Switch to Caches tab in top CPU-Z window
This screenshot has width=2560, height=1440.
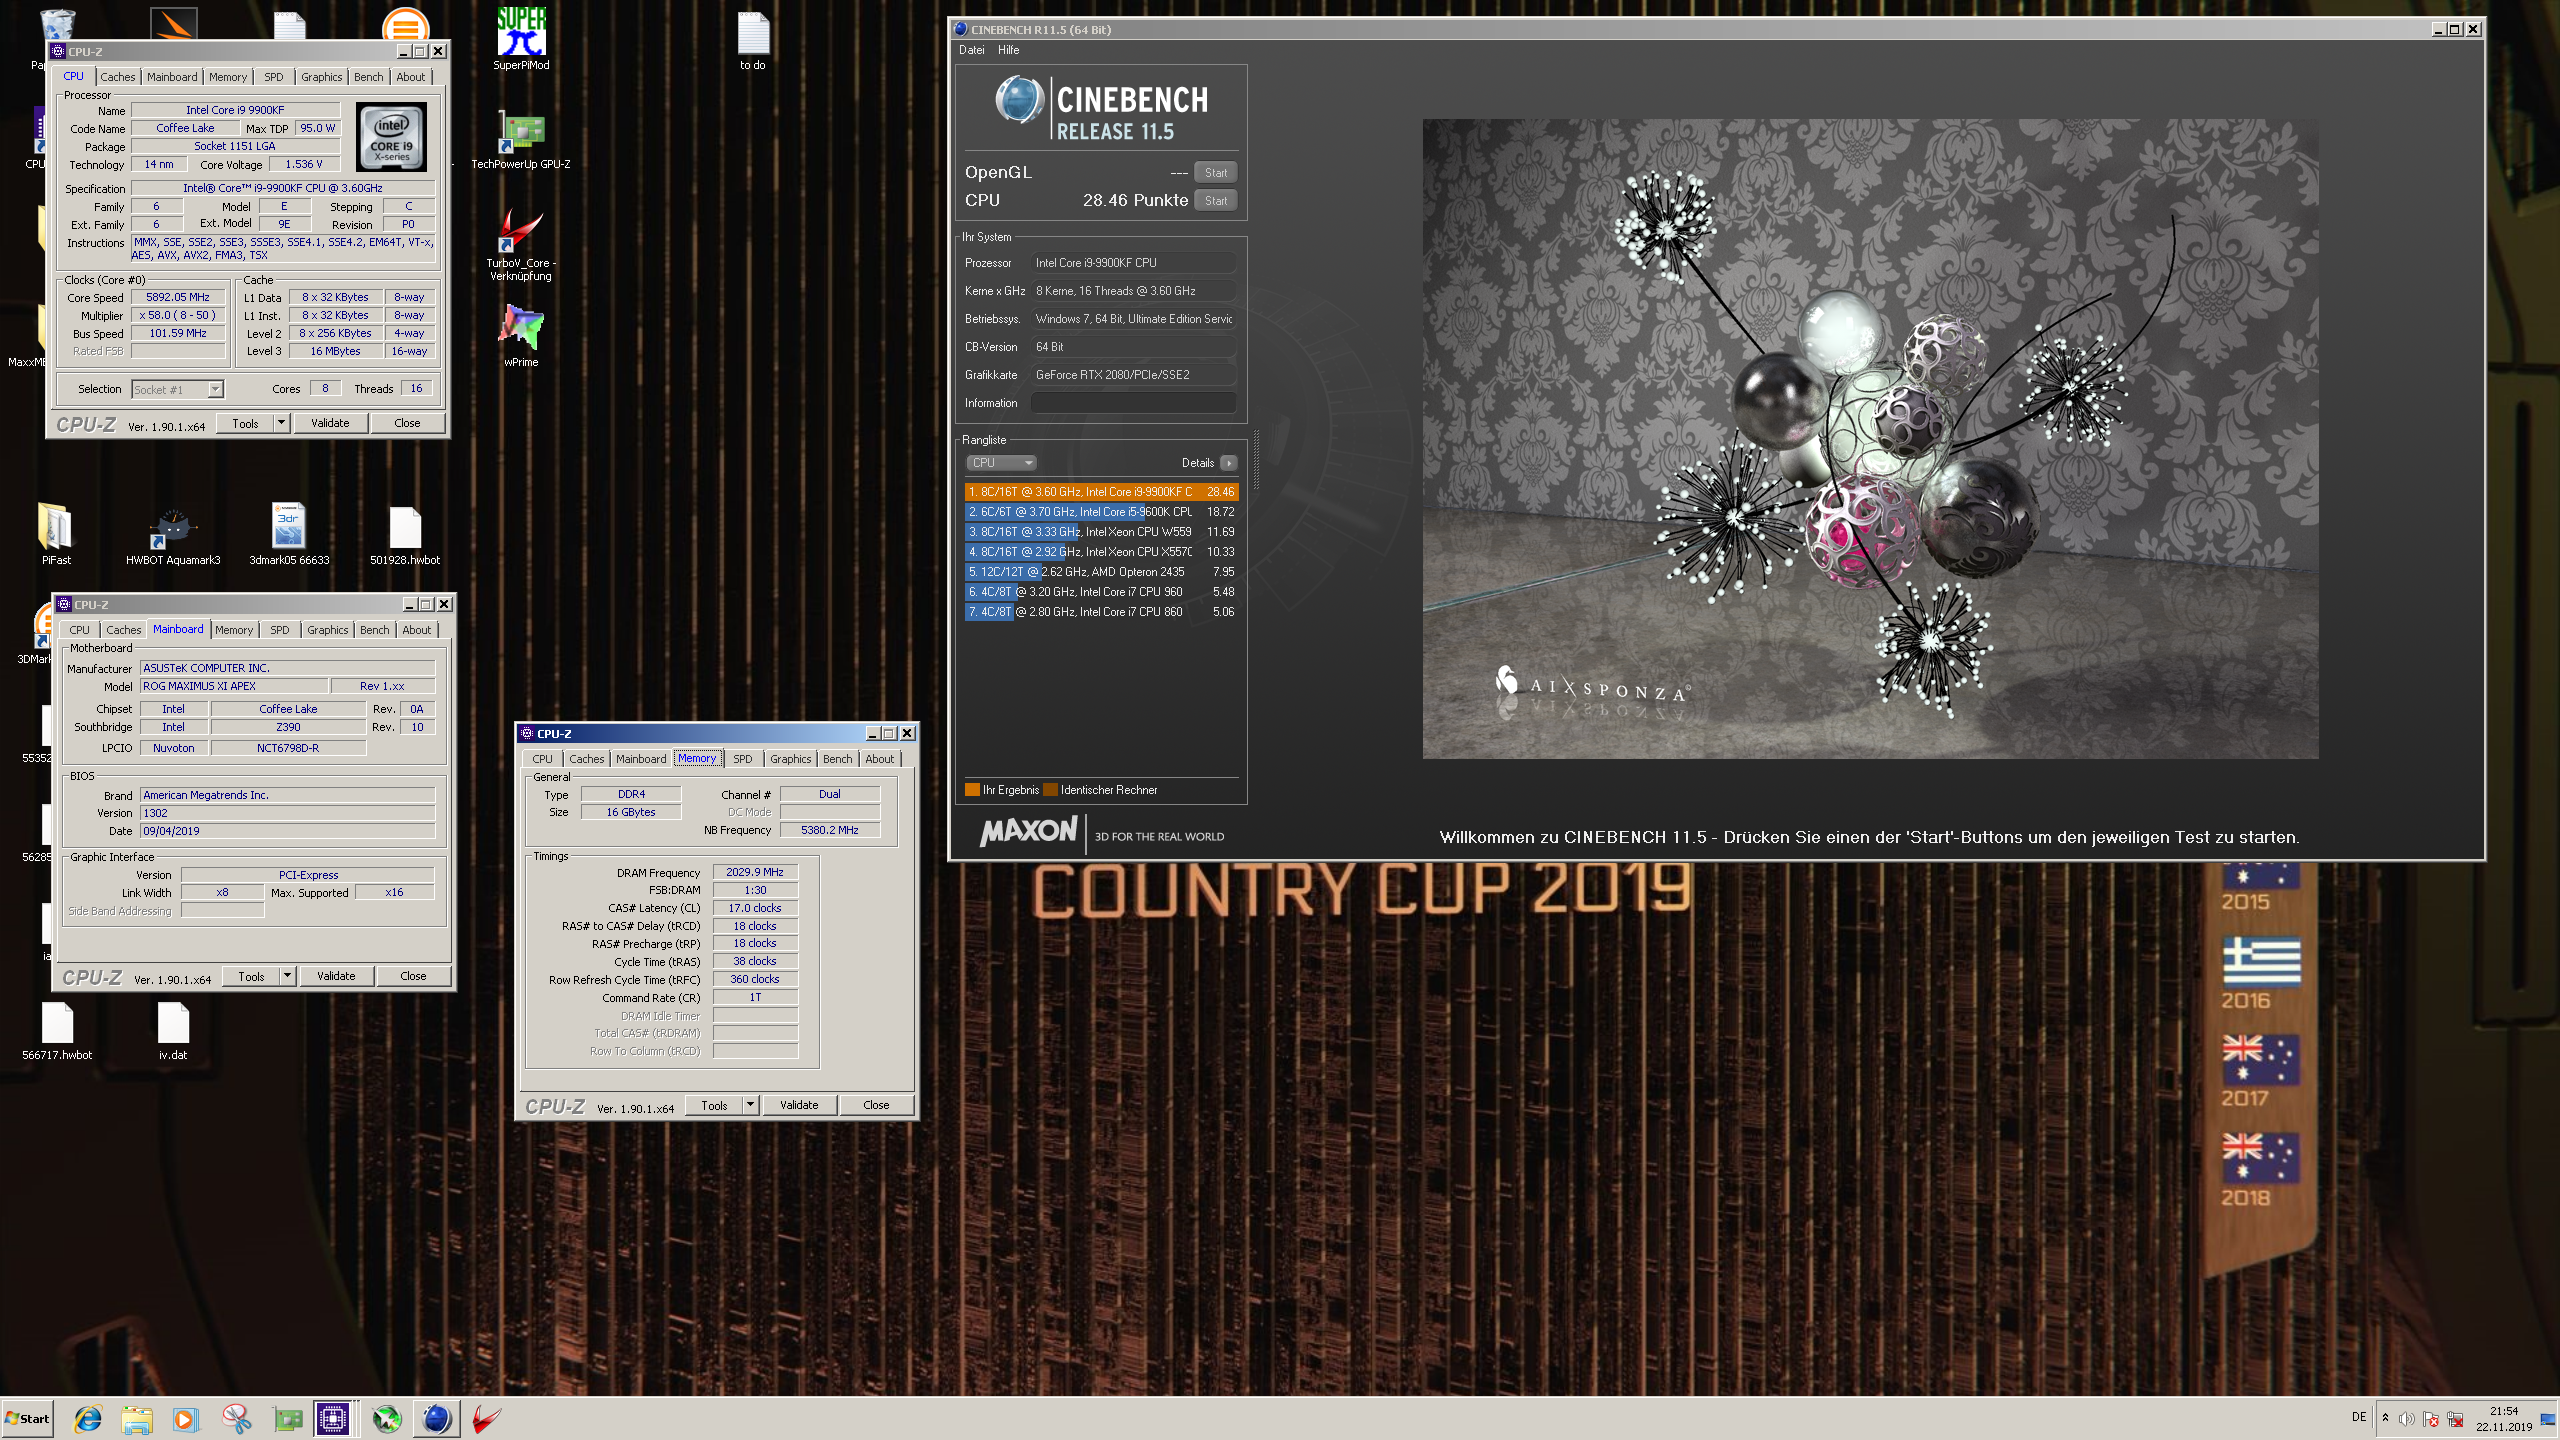click(118, 77)
